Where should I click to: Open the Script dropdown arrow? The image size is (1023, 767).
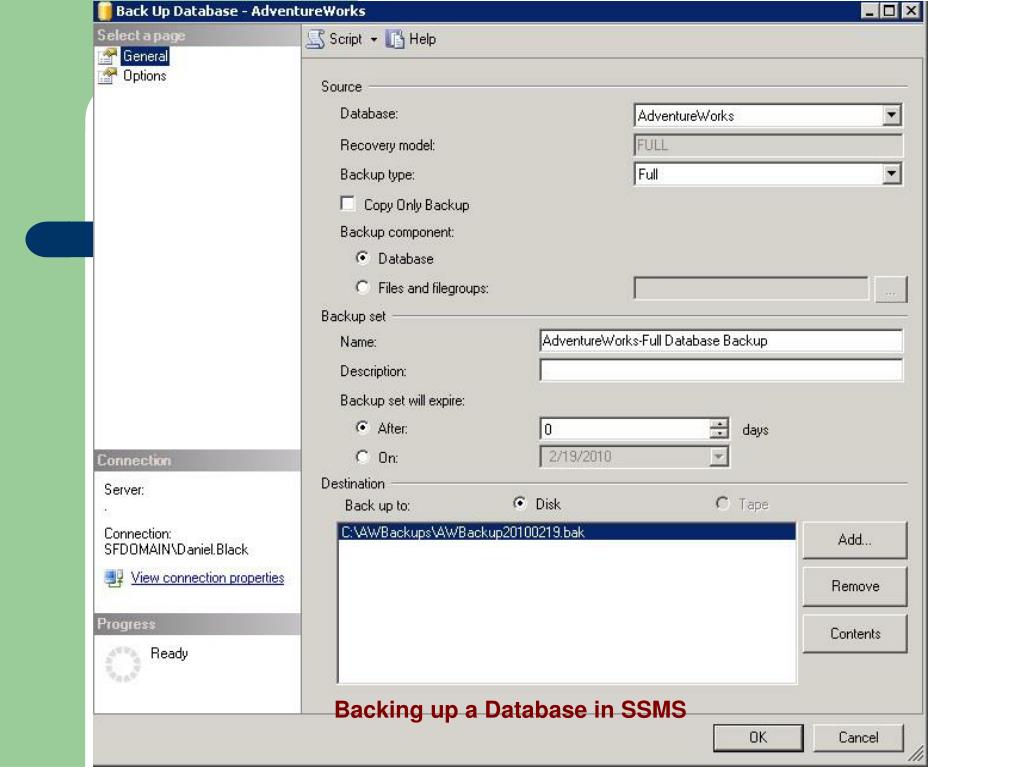[374, 40]
